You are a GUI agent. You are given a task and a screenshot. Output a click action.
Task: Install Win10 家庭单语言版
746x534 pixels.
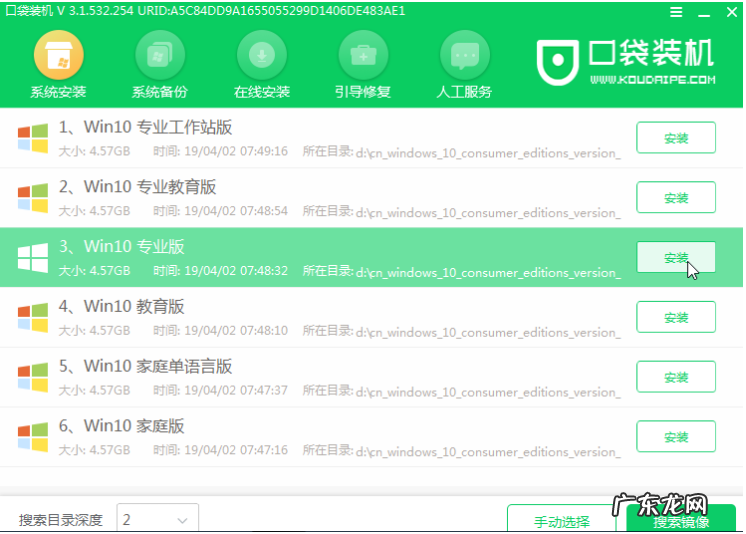676,377
